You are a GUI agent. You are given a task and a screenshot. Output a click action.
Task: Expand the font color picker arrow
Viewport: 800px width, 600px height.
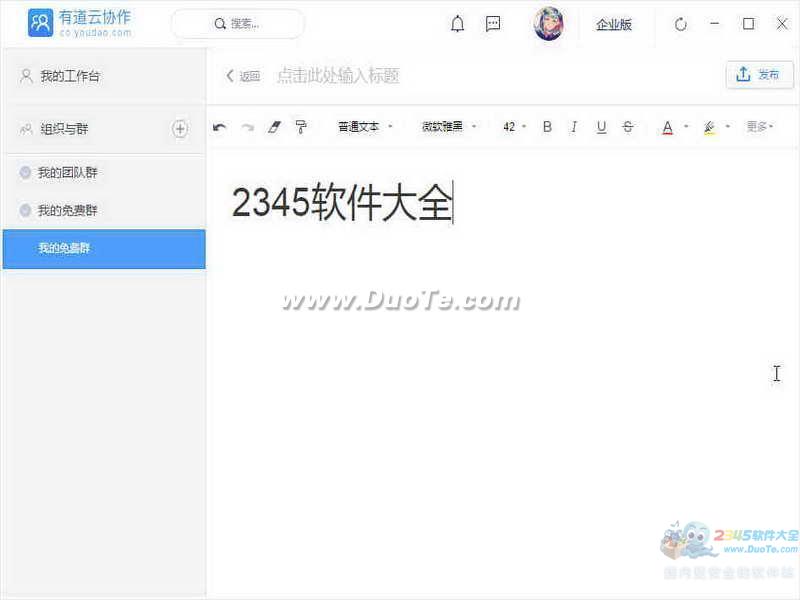click(686, 126)
